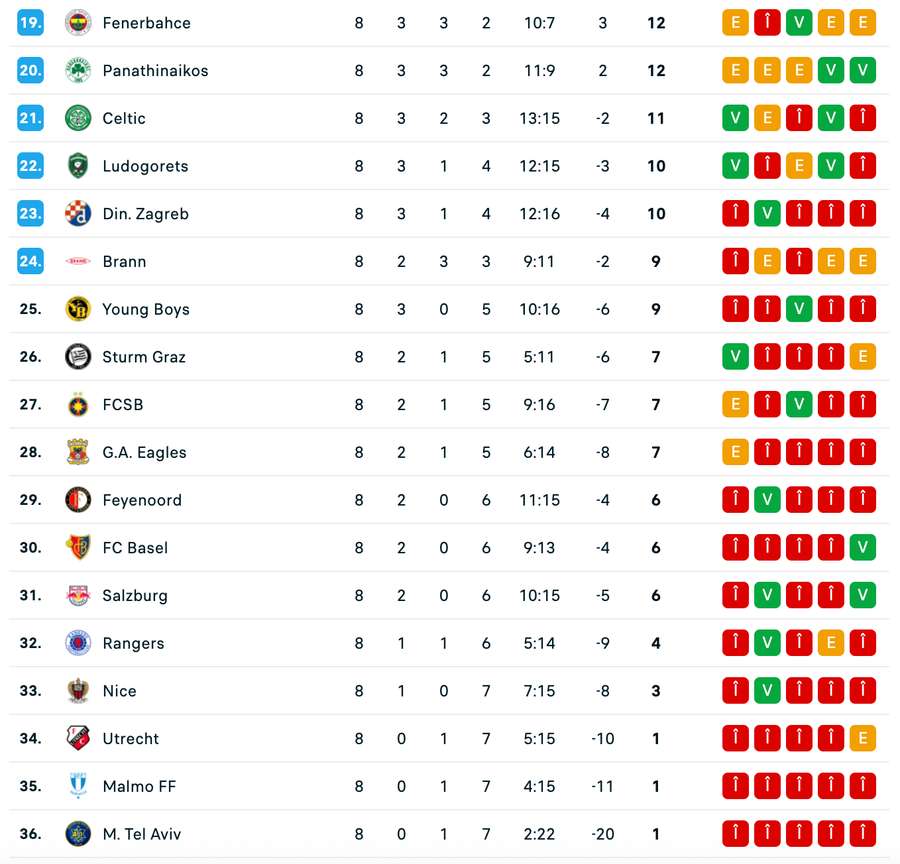Click the Celtic club logo
900x864 pixels.
click(x=78, y=118)
